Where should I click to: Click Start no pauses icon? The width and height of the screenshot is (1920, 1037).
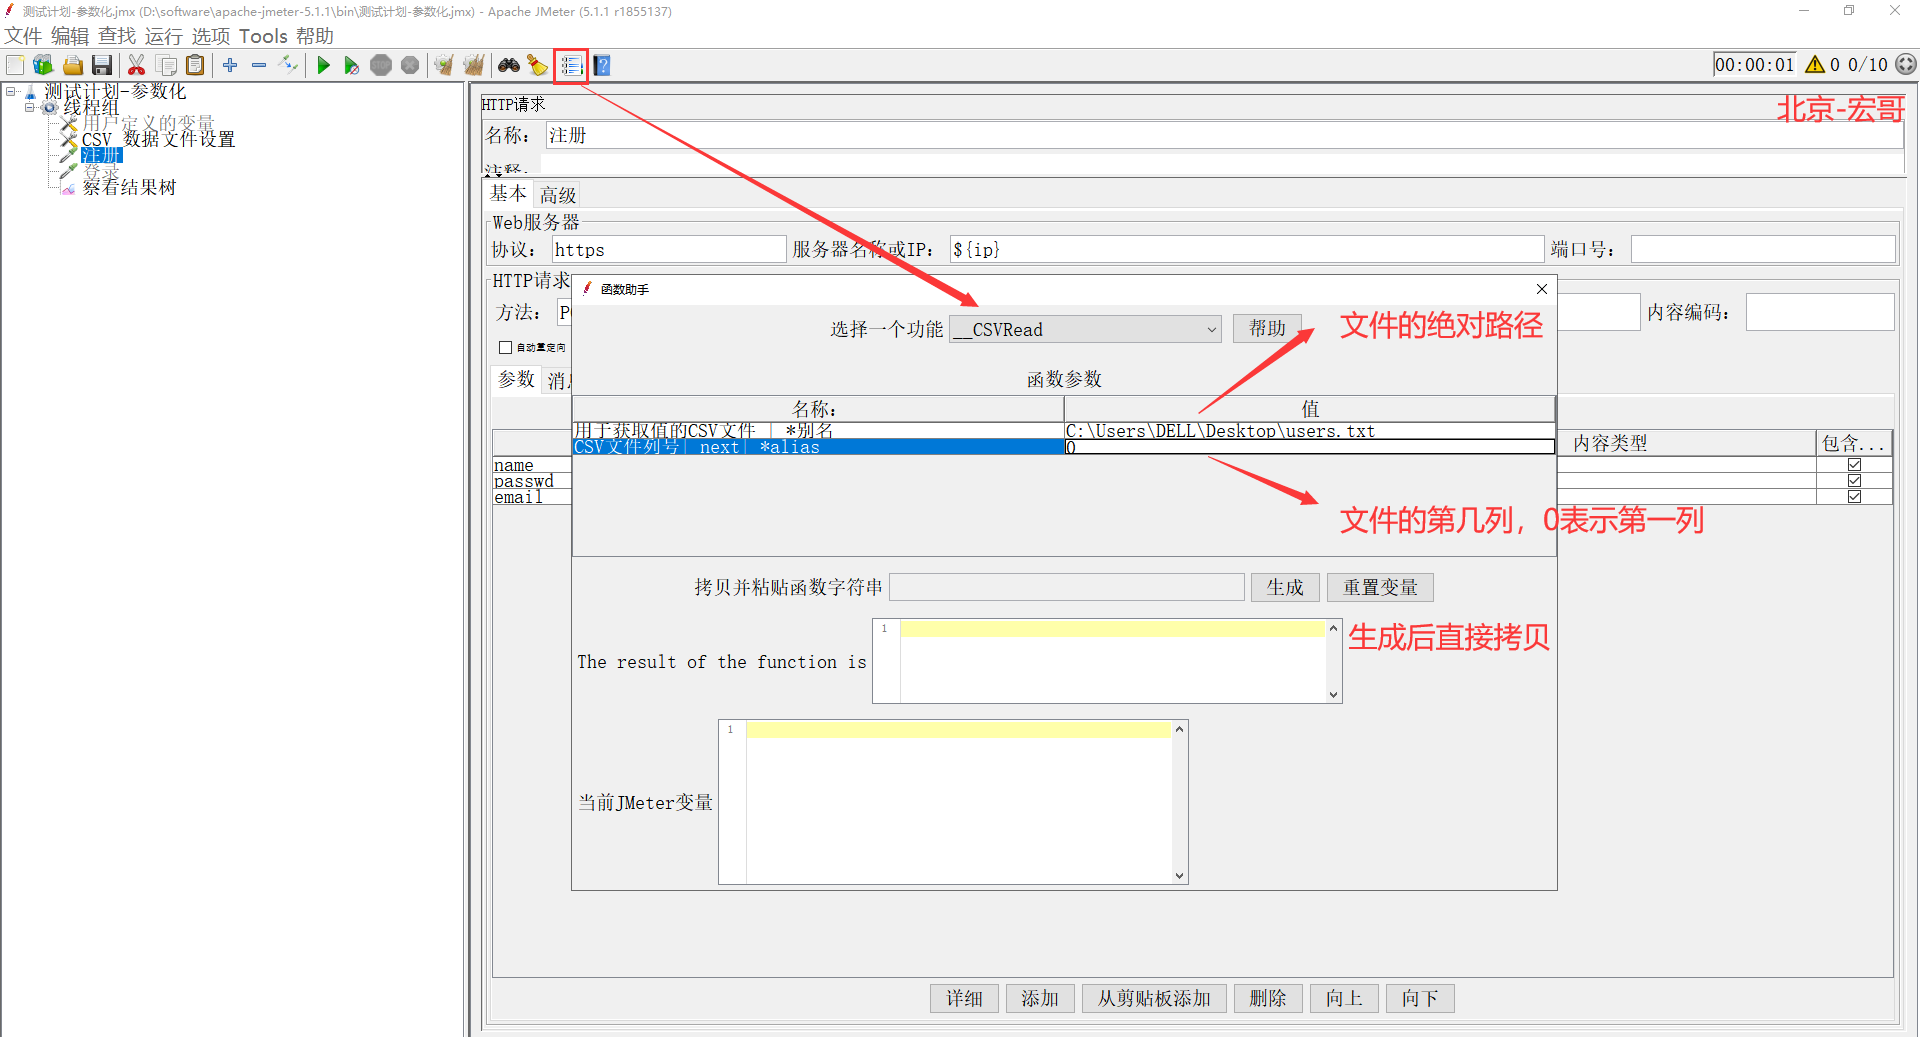(x=351, y=65)
